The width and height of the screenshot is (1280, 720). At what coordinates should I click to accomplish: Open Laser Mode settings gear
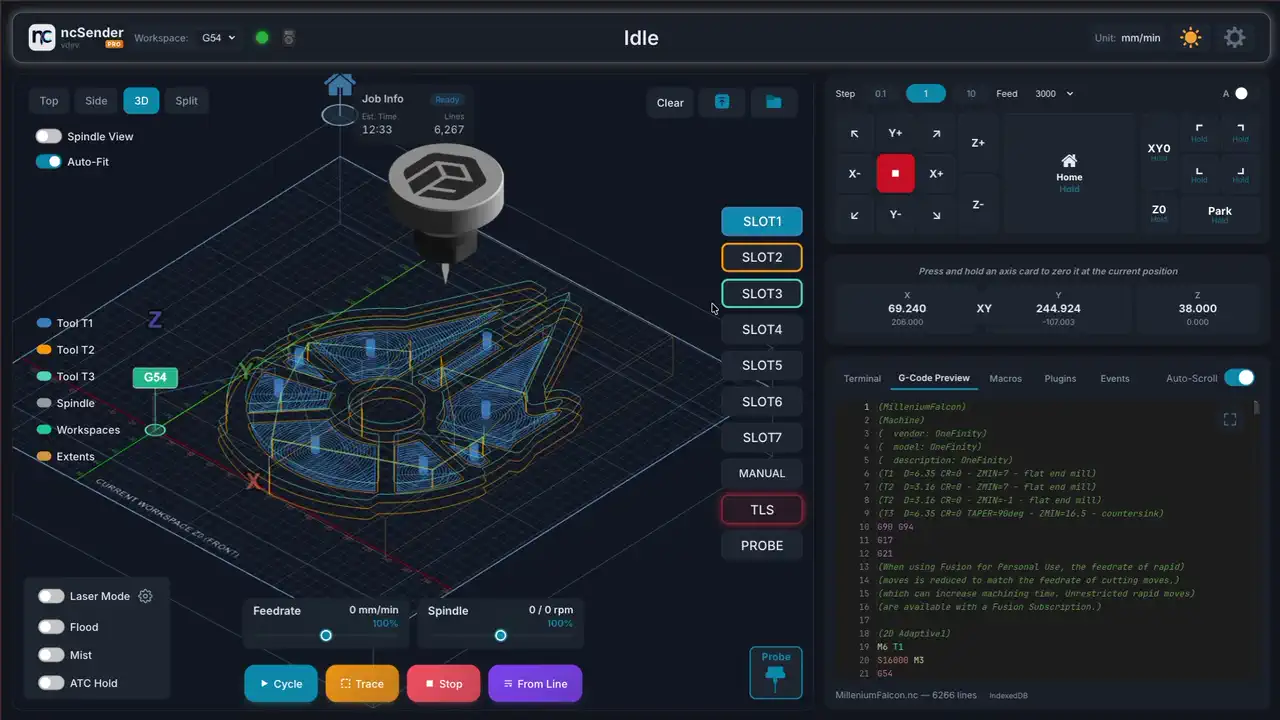tap(145, 596)
